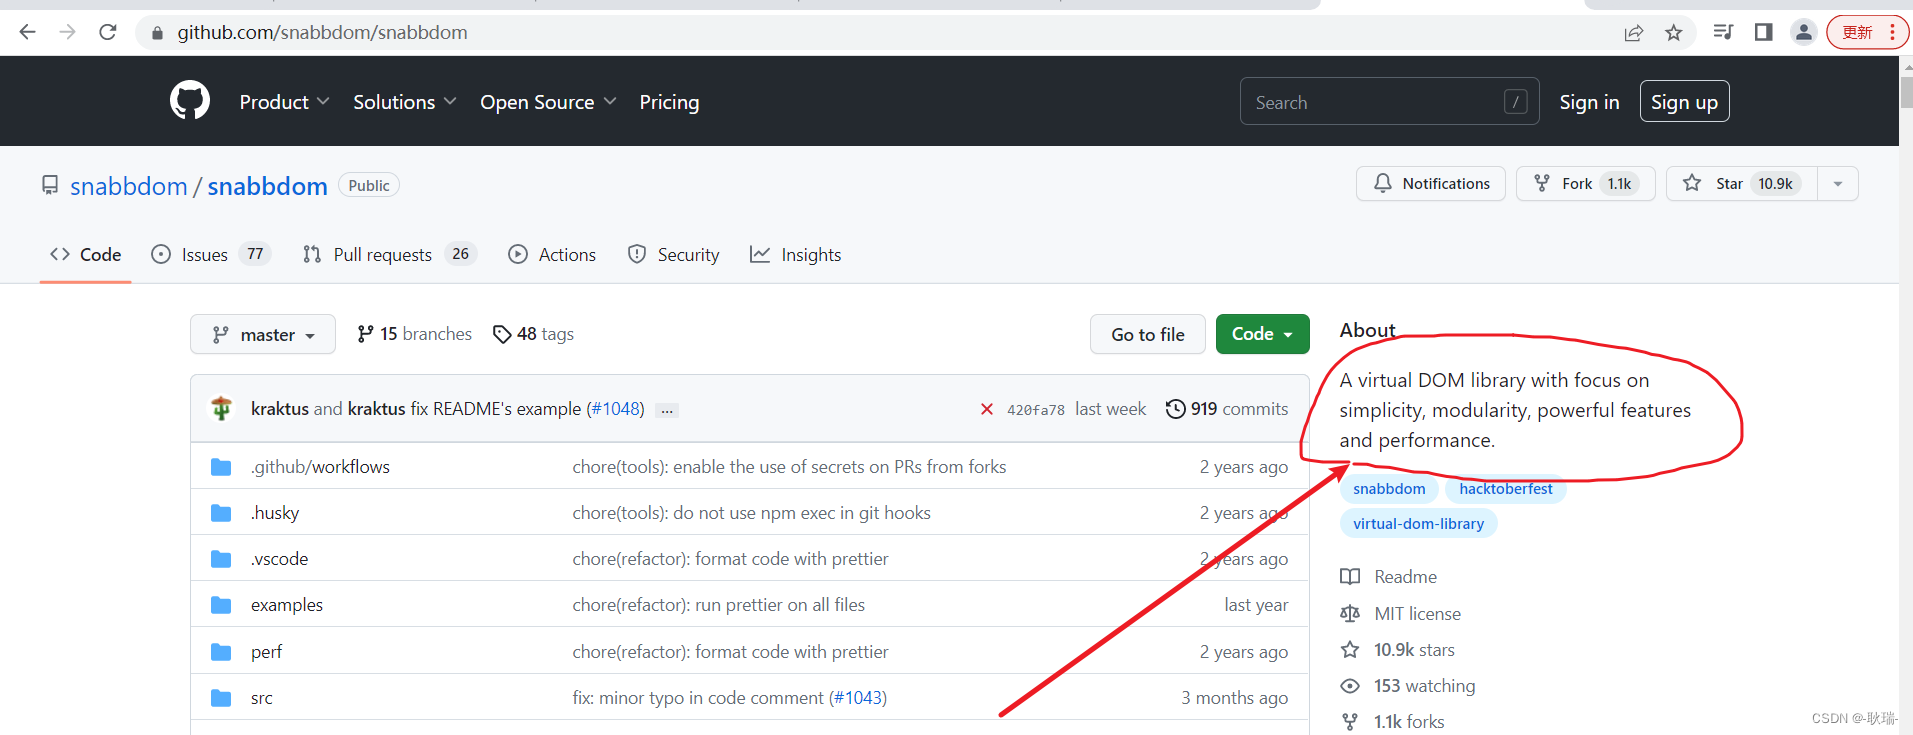This screenshot has width=1913, height=735.
Task: Focus the GitHub Search field
Action: (x=1389, y=102)
